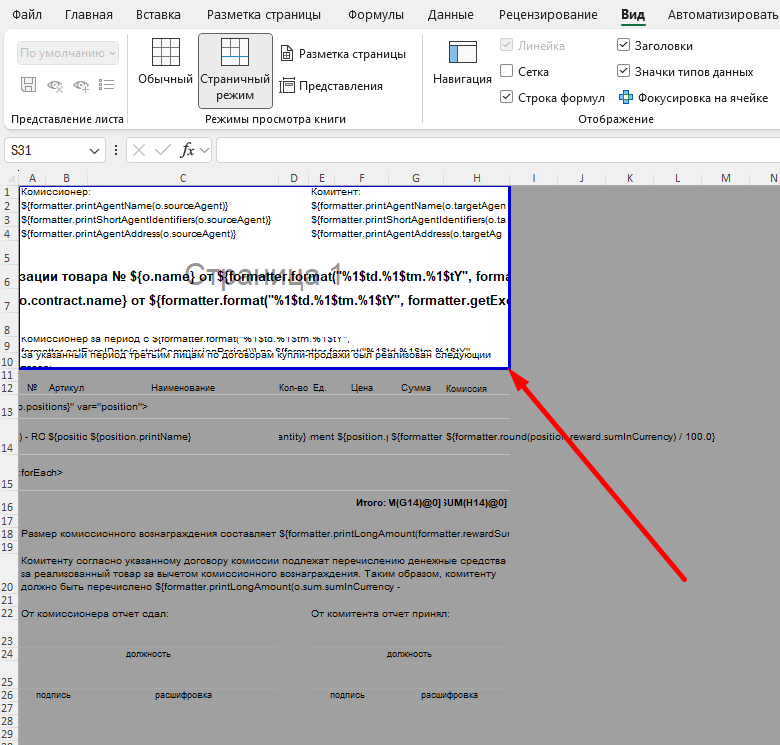Select column M header
The height and width of the screenshot is (745, 780).
726,178
